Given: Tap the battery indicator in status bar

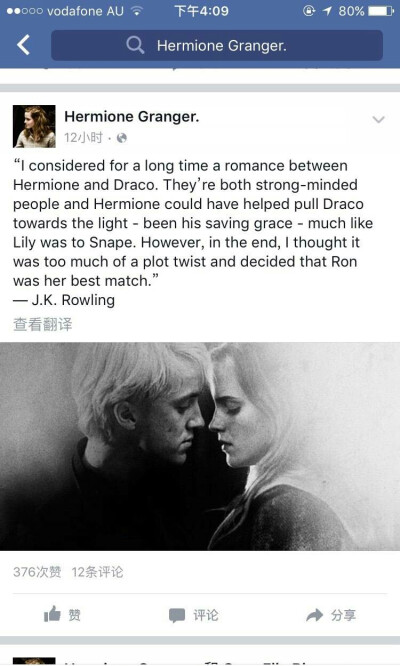Looking at the screenshot, I should [x=381, y=11].
